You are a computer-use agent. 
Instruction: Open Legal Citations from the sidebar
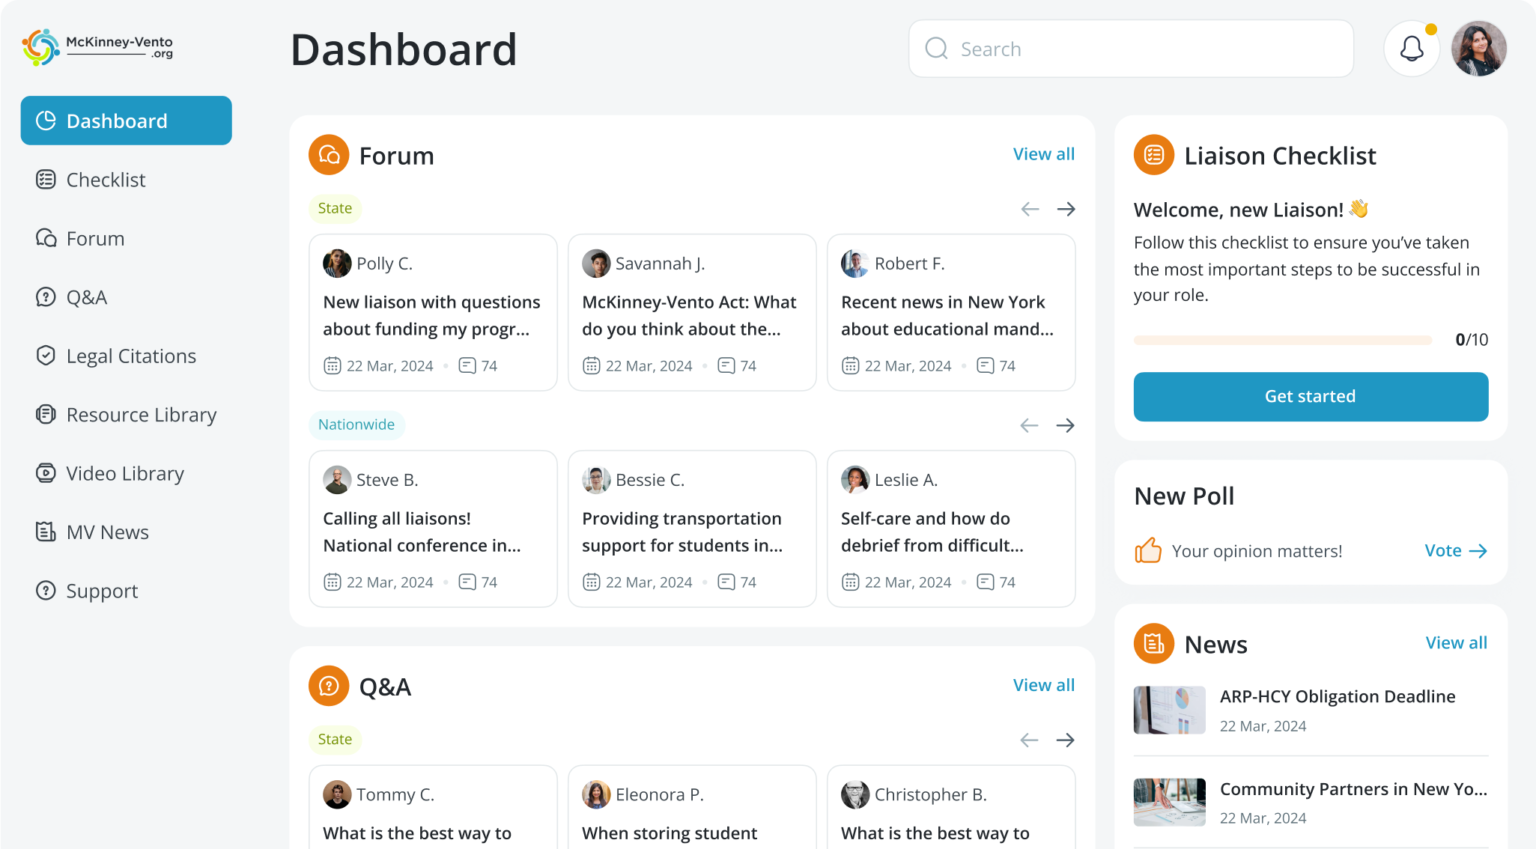130,356
